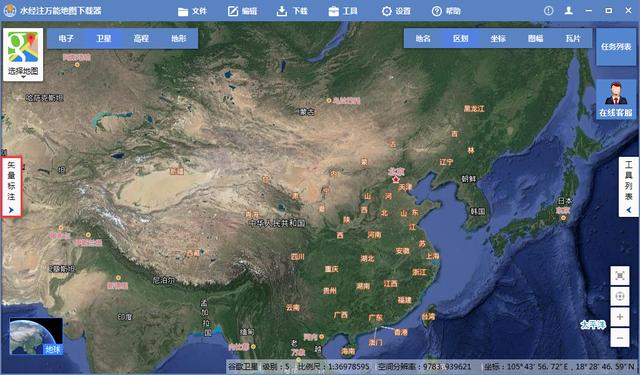Click the 广西 province label

point(340,315)
